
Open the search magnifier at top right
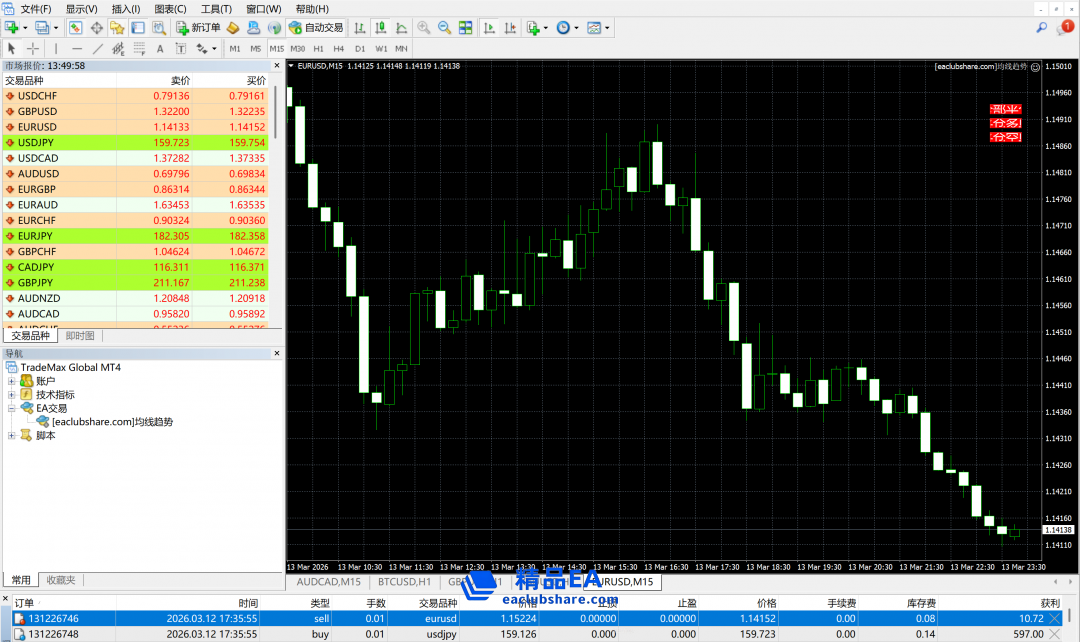tap(1042, 28)
